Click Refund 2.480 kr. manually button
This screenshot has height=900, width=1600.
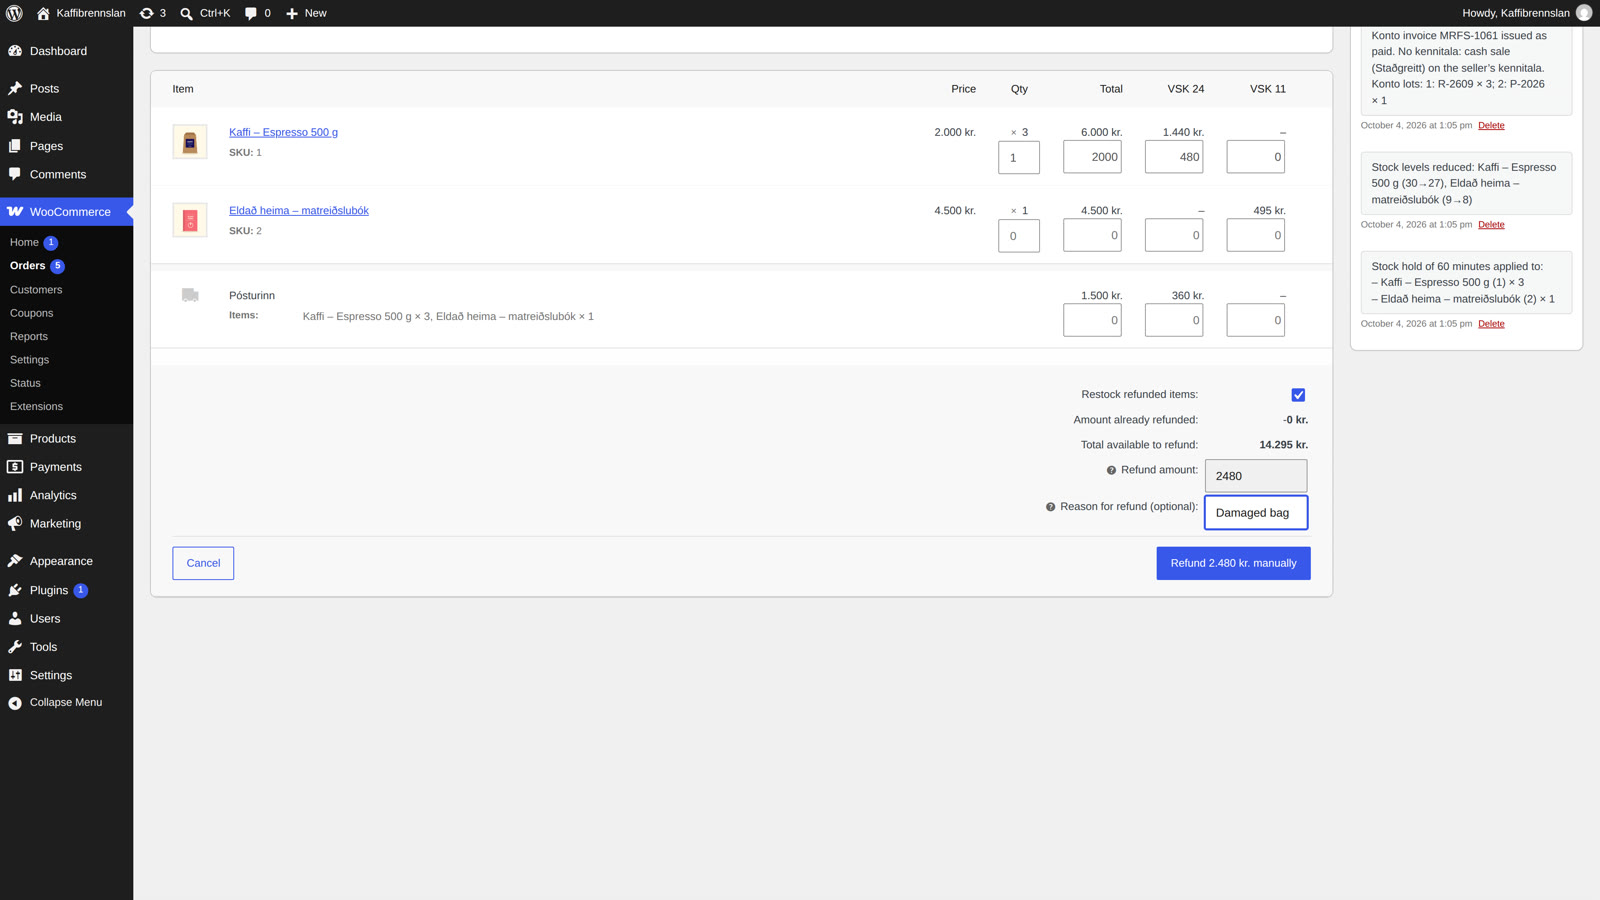(1233, 563)
